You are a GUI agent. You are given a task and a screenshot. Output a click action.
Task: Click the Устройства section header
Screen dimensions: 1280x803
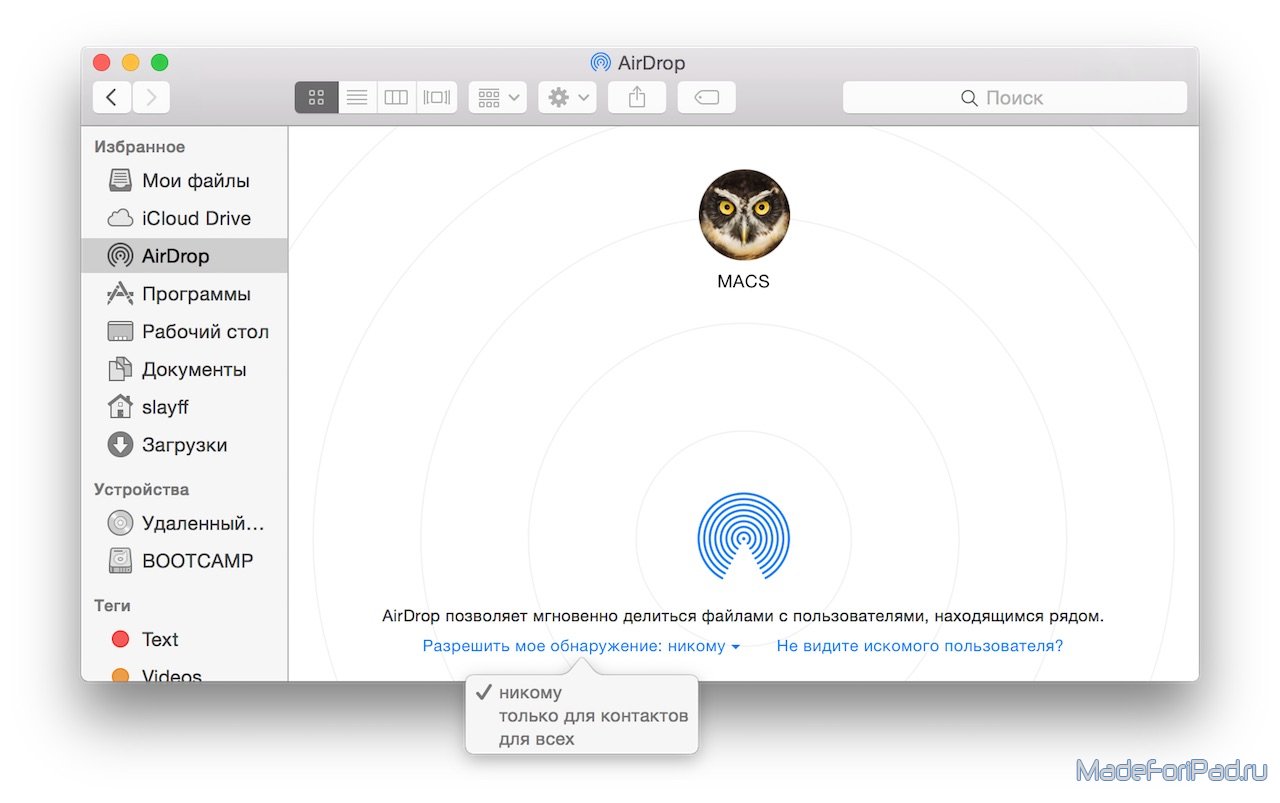142,489
